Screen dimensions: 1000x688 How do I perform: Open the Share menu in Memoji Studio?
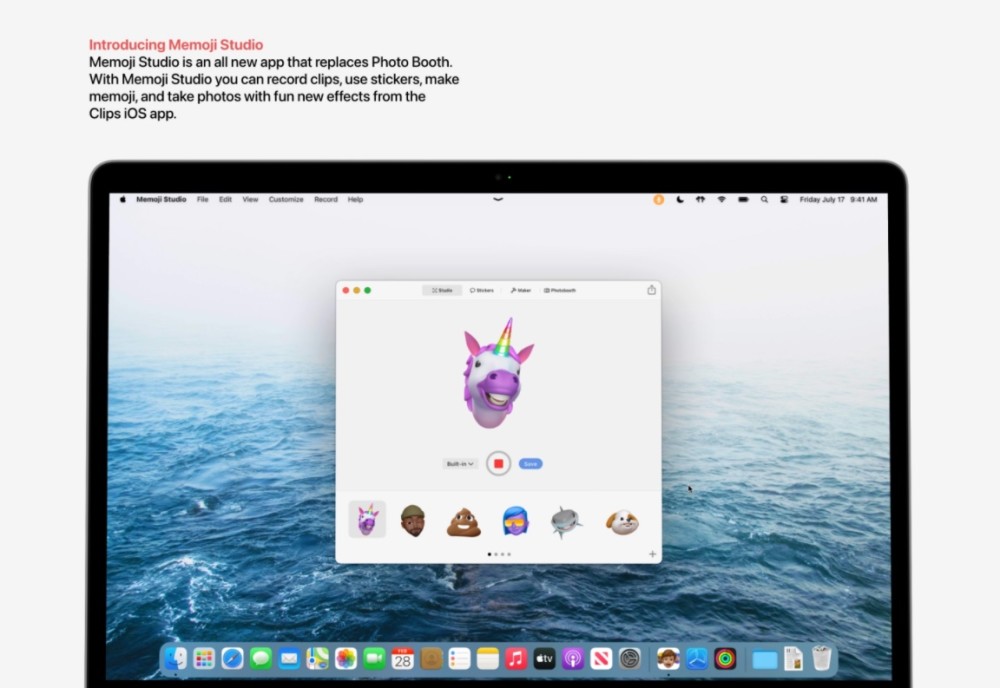point(651,289)
